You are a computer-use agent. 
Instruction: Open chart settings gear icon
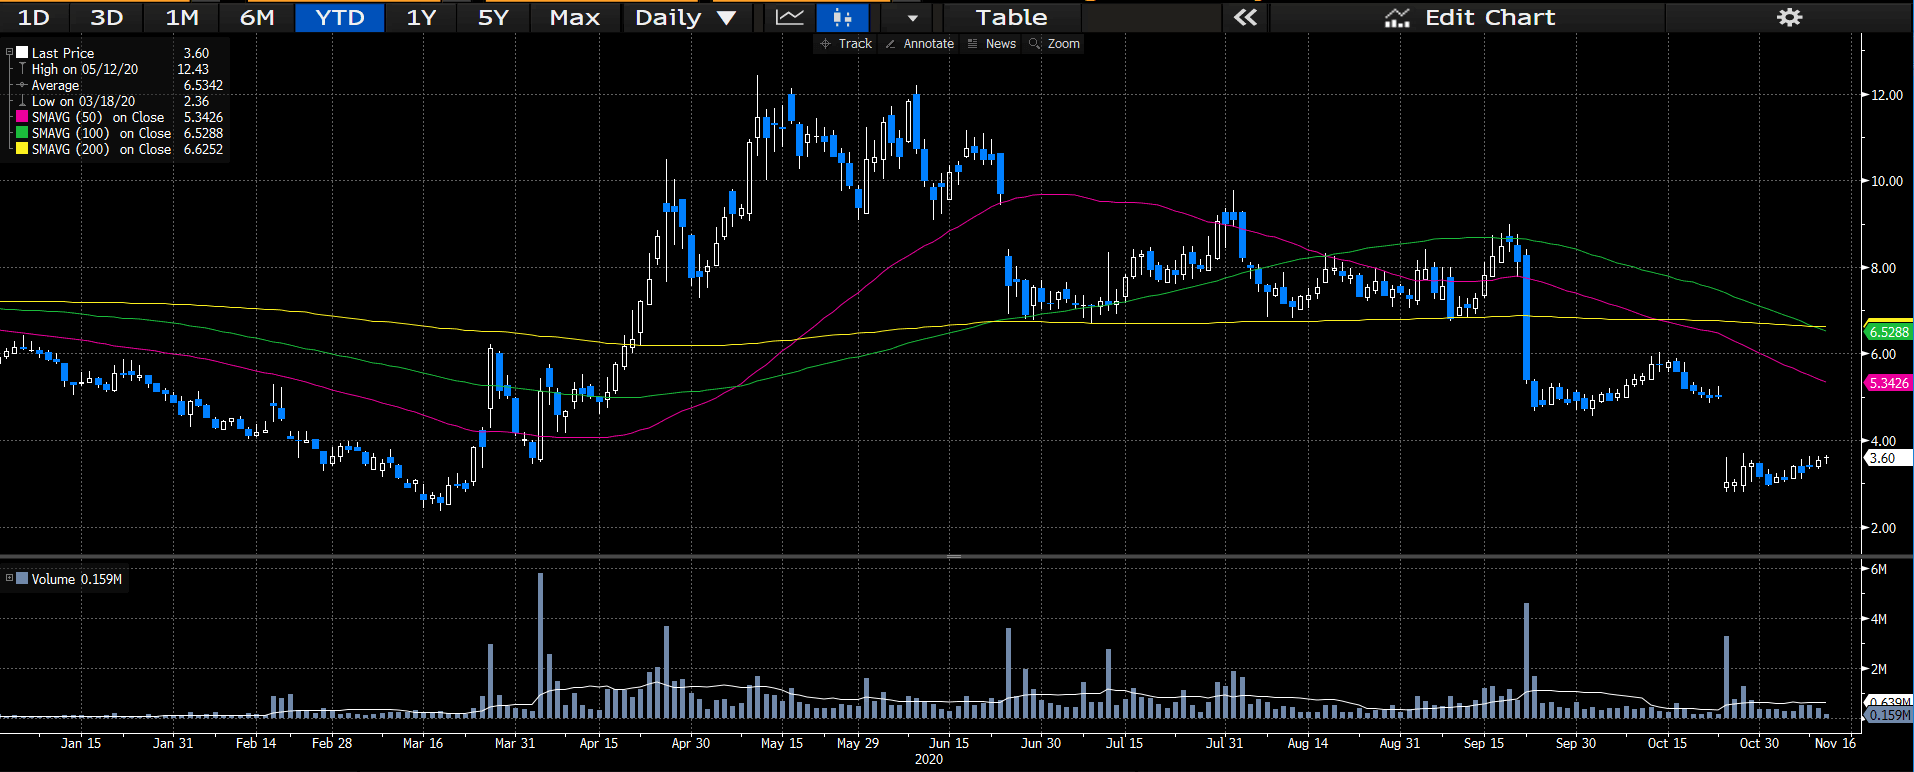coord(1789,17)
